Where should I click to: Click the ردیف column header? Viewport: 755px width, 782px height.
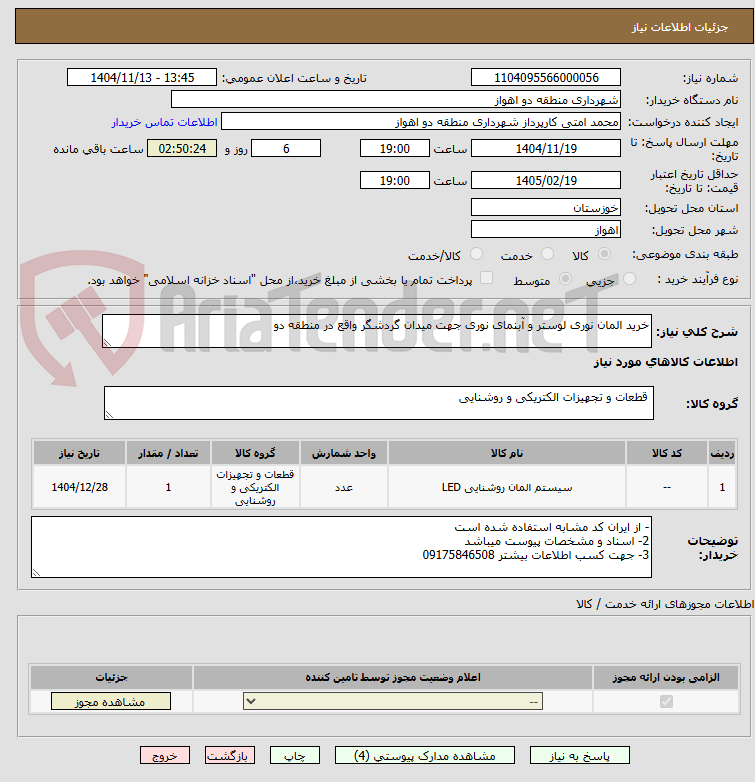(722, 453)
